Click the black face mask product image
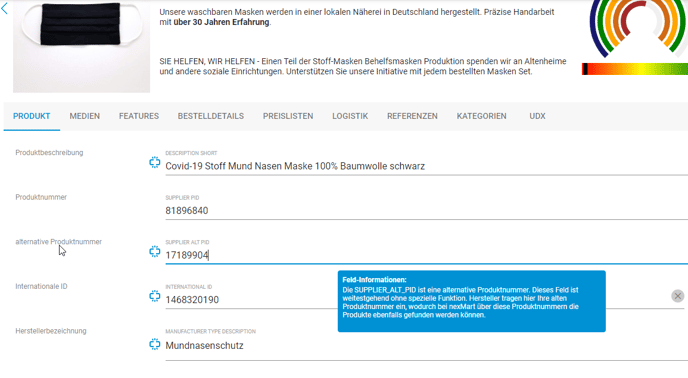 (82, 46)
